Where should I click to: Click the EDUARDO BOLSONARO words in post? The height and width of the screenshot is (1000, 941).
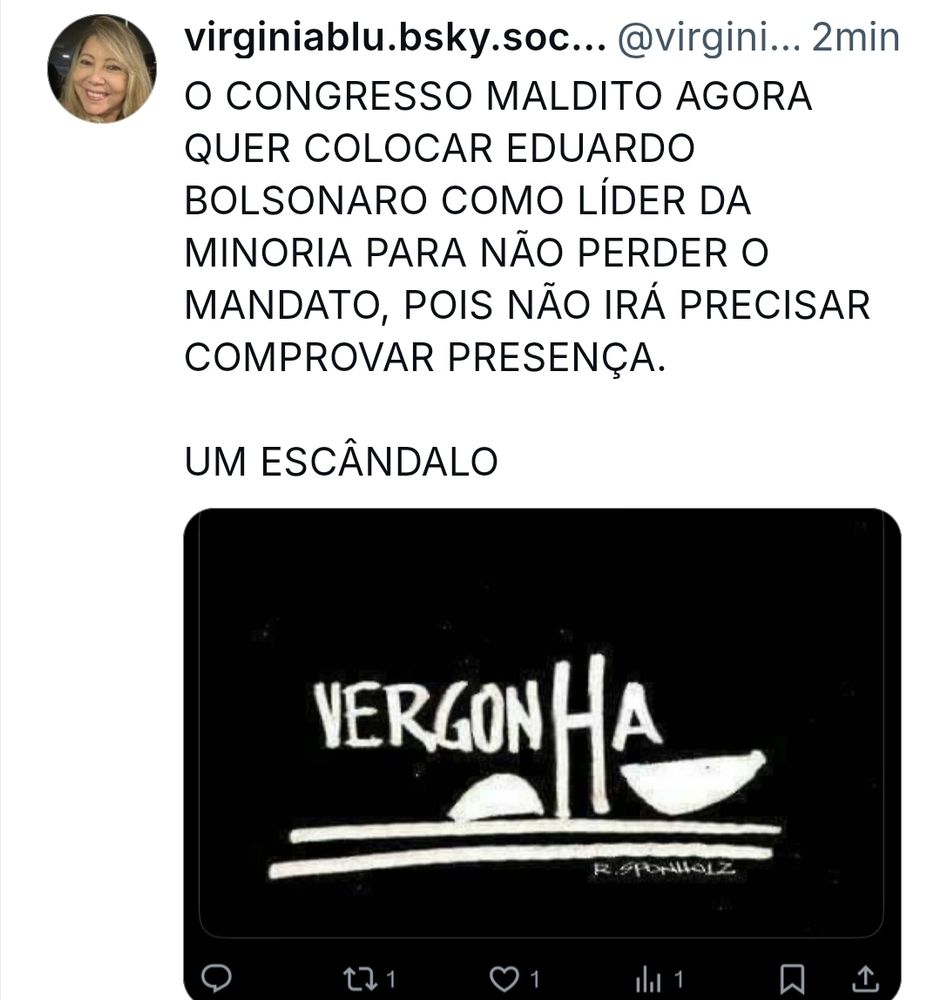coord(440,174)
